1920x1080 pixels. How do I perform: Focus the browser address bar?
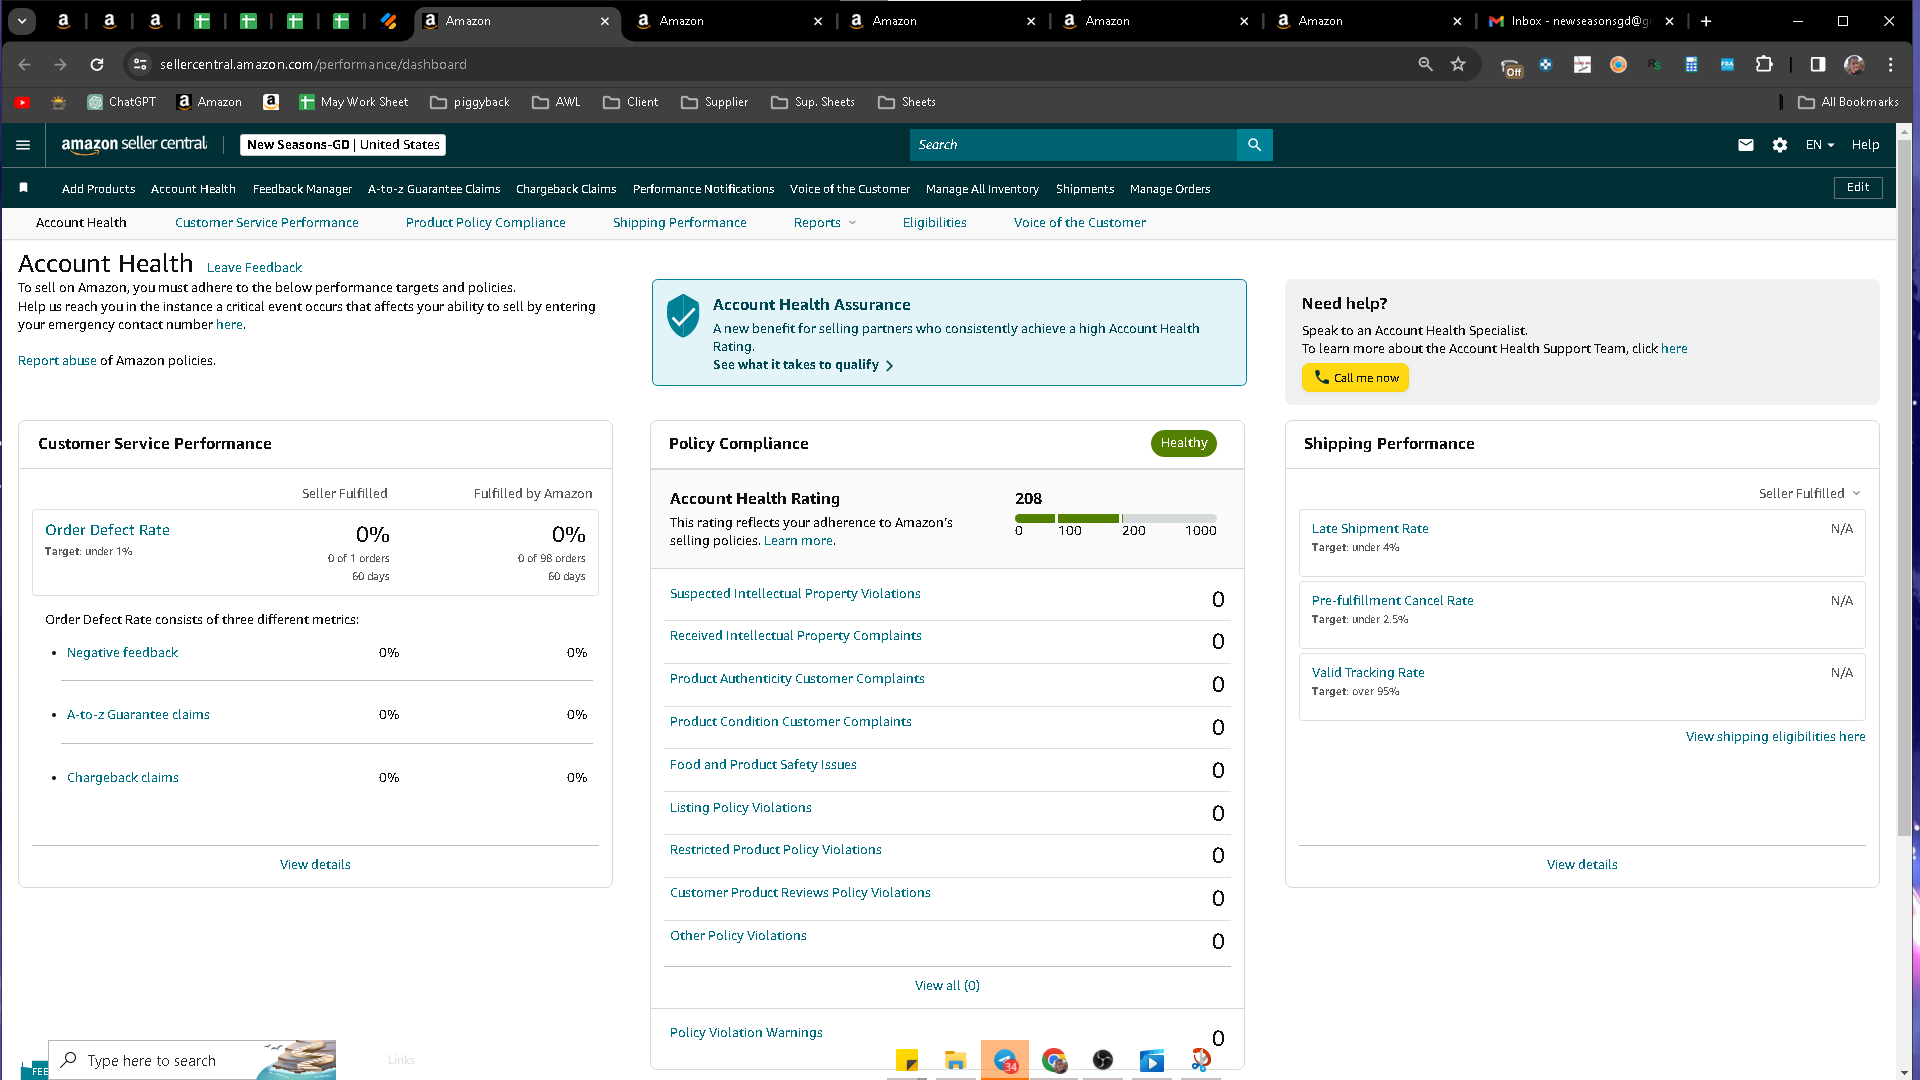780,64
